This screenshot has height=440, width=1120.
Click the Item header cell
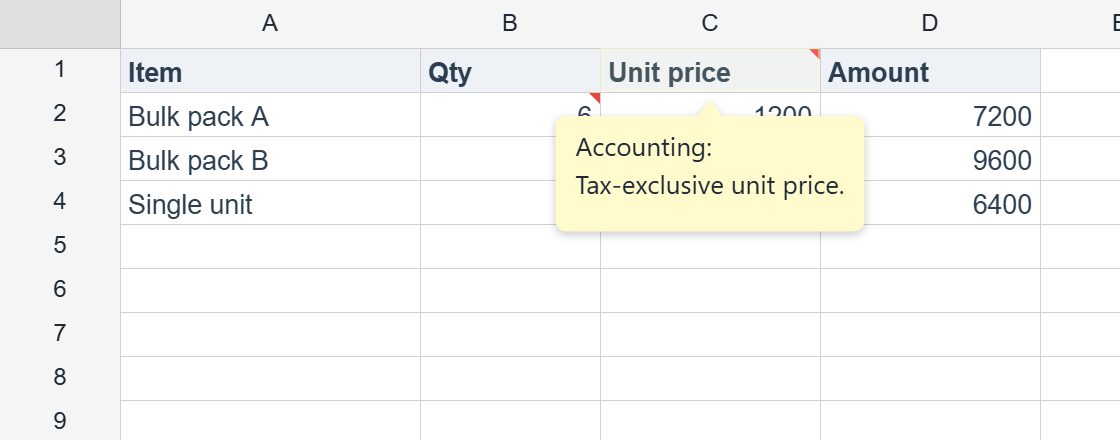click(x=270, y=71)
